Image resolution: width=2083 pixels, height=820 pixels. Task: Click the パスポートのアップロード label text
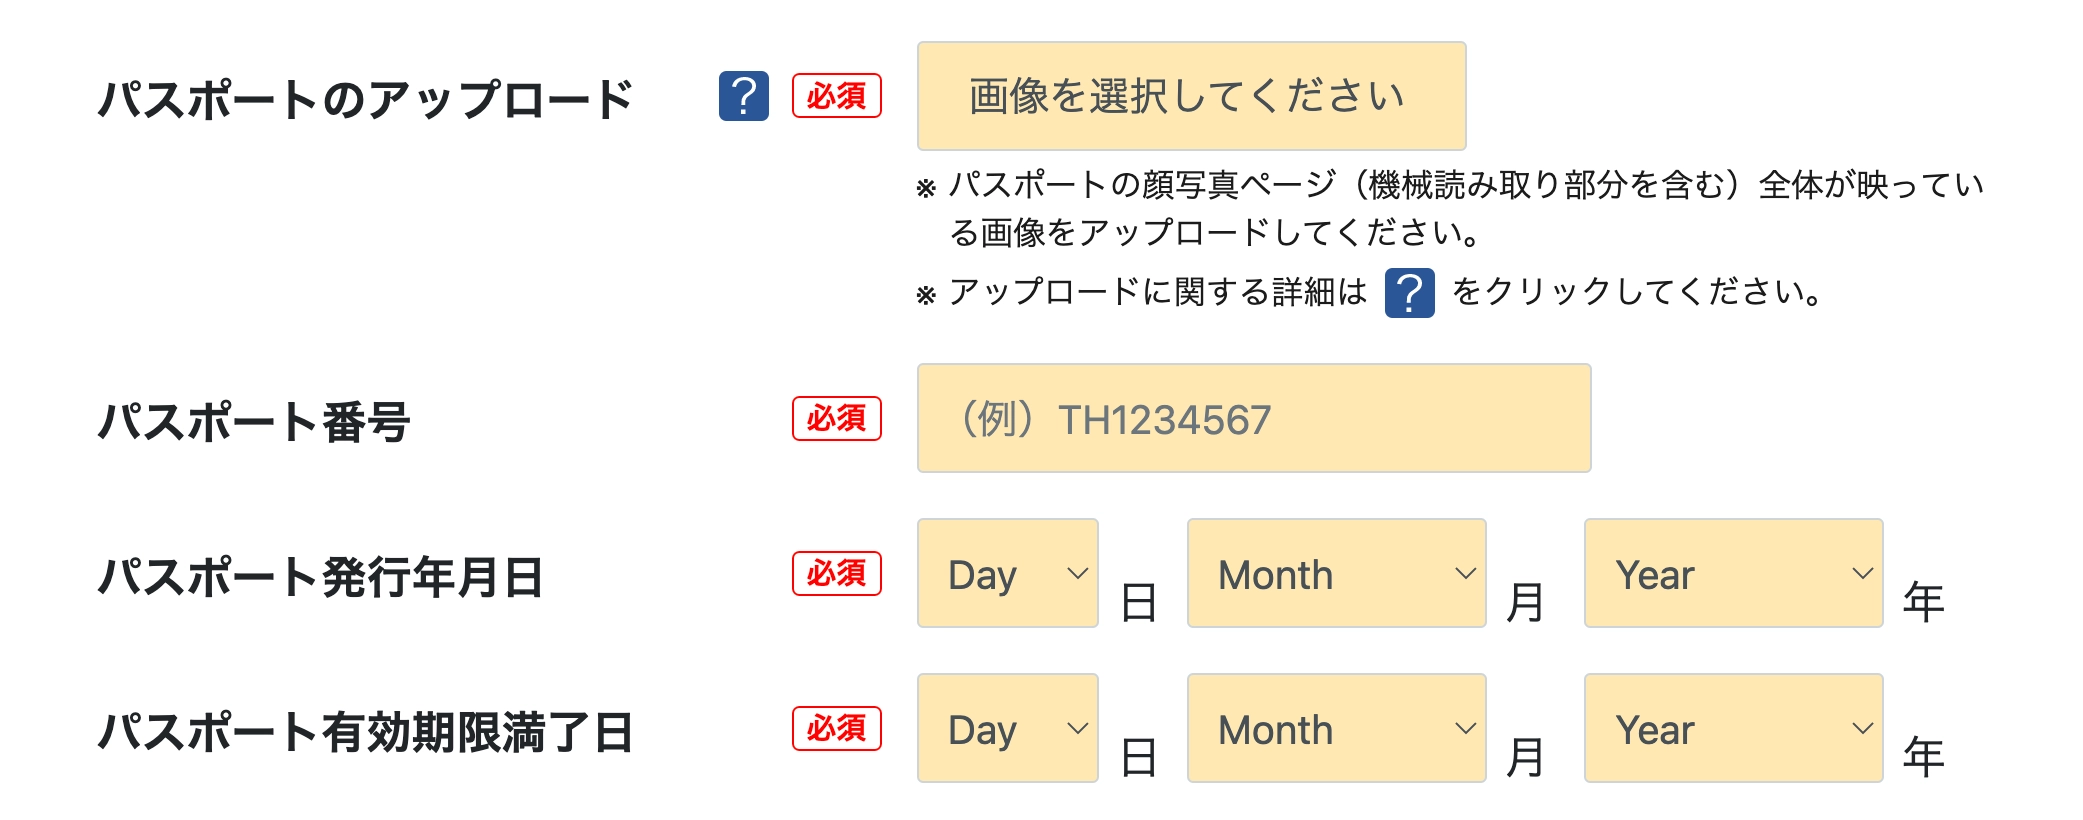tap(366, 100)
